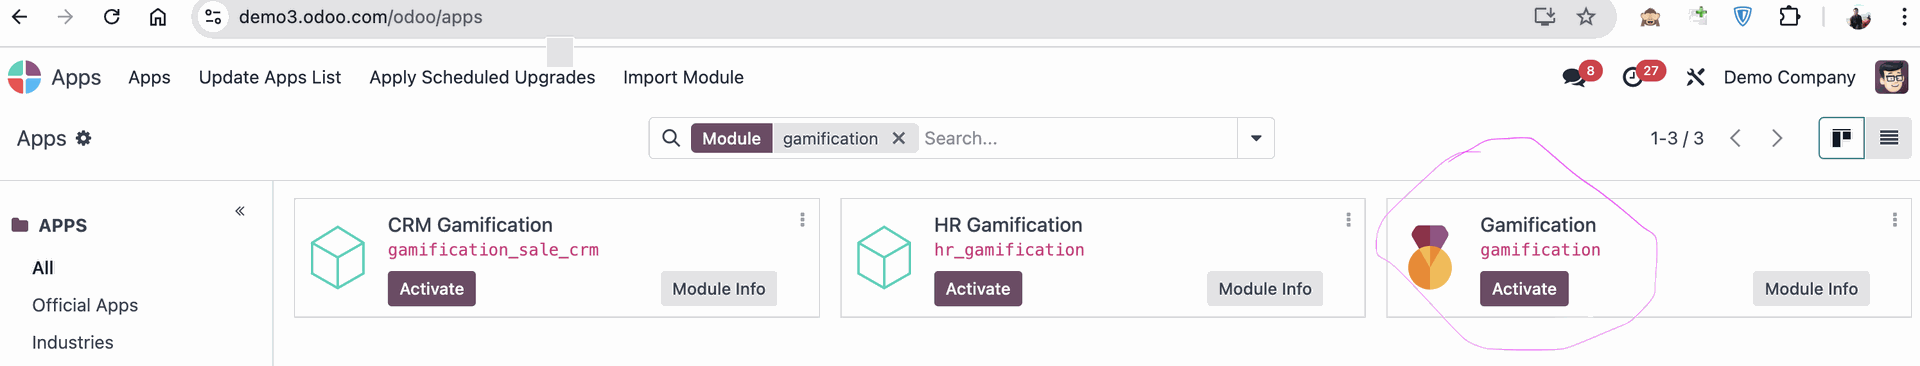The width and height of the screenshot is (1920, 366).
Task: Open the Import Module menu item
Action: point(683,77)
